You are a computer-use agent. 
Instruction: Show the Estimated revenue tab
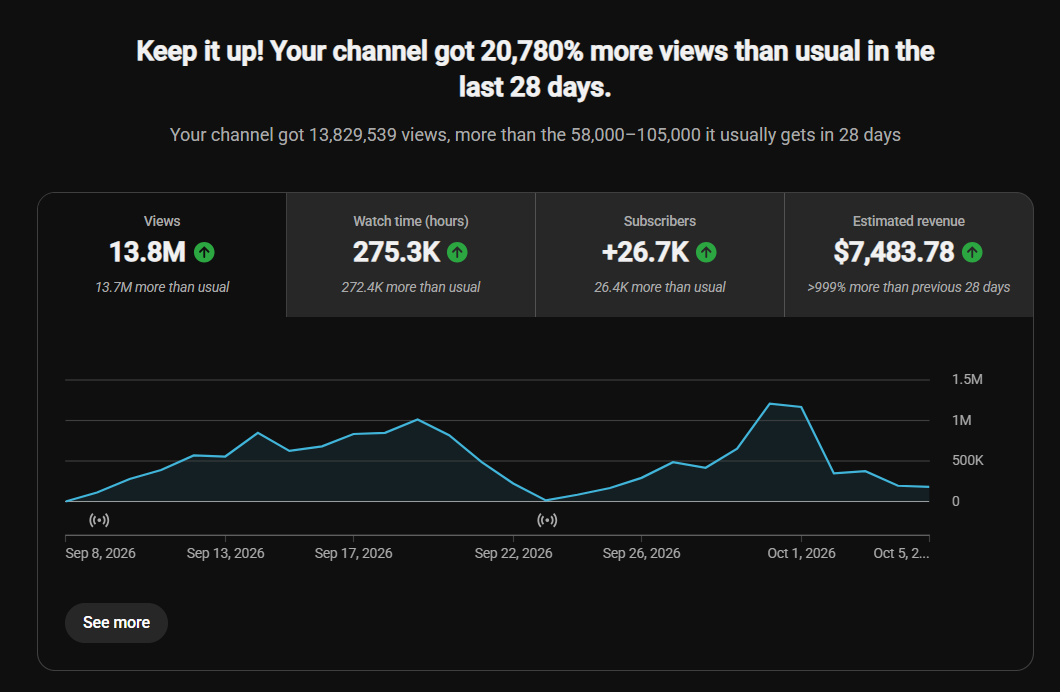pyautogui.click(x=909, y=255)
